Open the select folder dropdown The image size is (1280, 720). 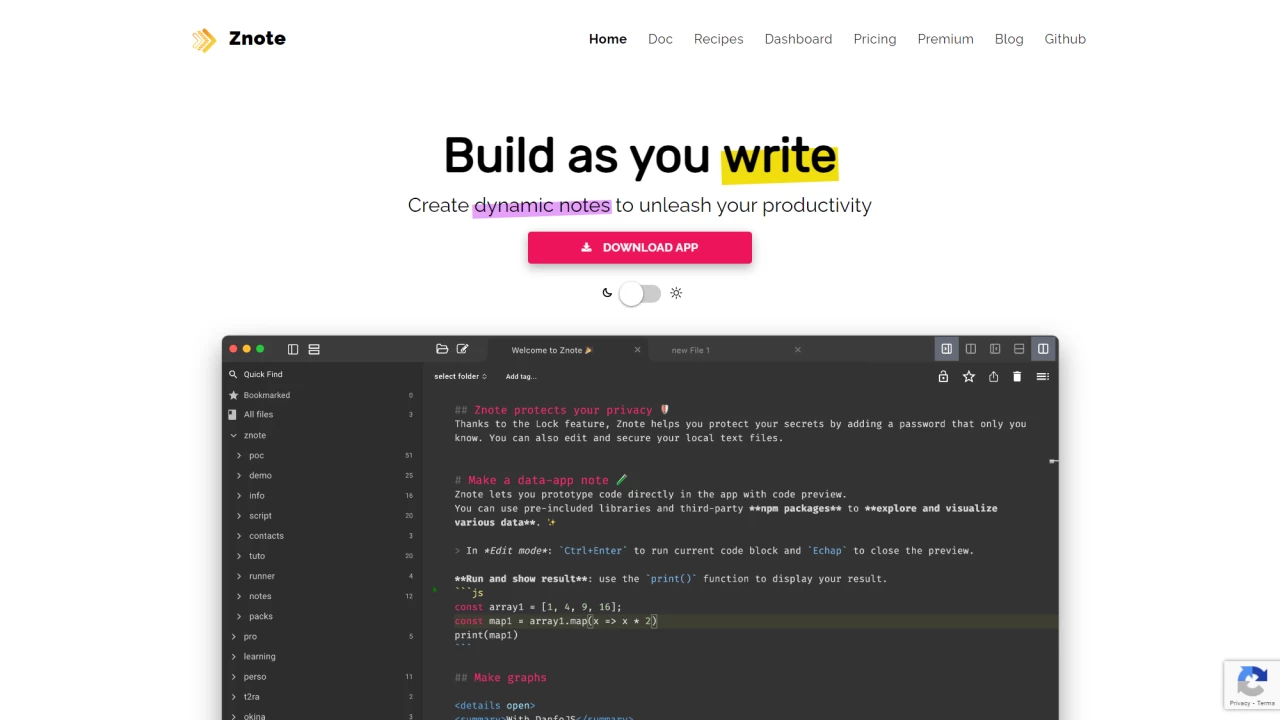(x=460, y=376)
